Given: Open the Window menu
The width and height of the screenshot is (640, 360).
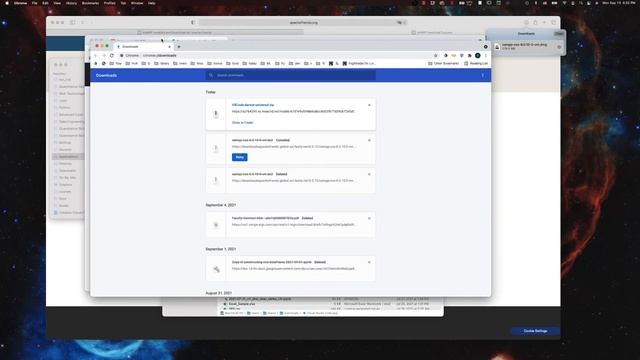Looking at the screenshot, I should click(x=137, y=3).
